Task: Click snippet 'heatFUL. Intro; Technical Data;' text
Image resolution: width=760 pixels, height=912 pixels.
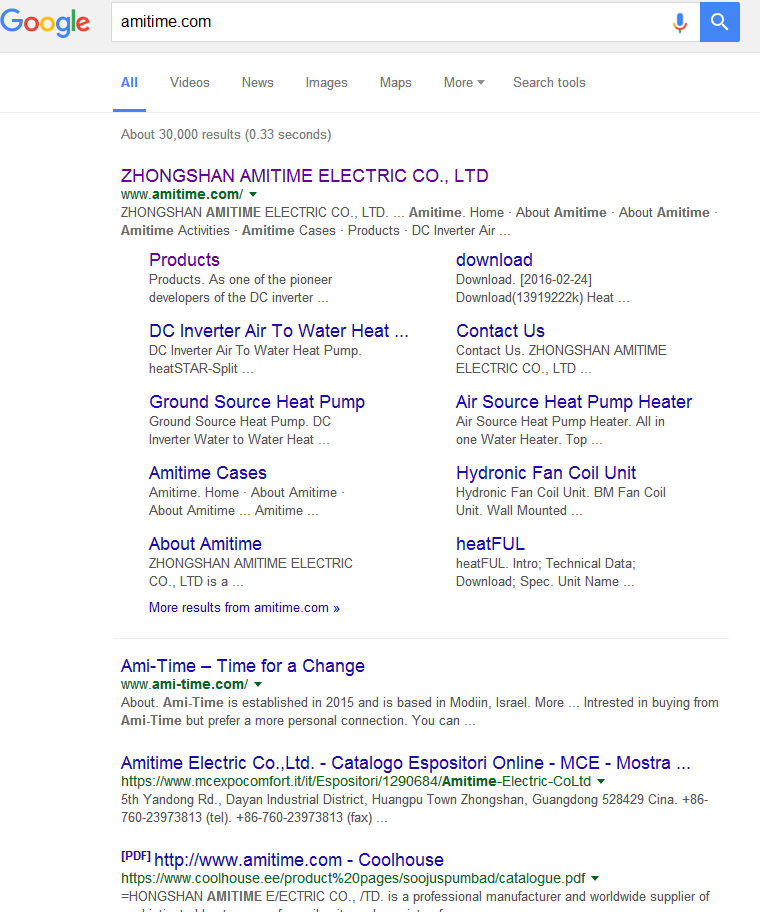Action: pyautogui.click(x=545, y=564)
